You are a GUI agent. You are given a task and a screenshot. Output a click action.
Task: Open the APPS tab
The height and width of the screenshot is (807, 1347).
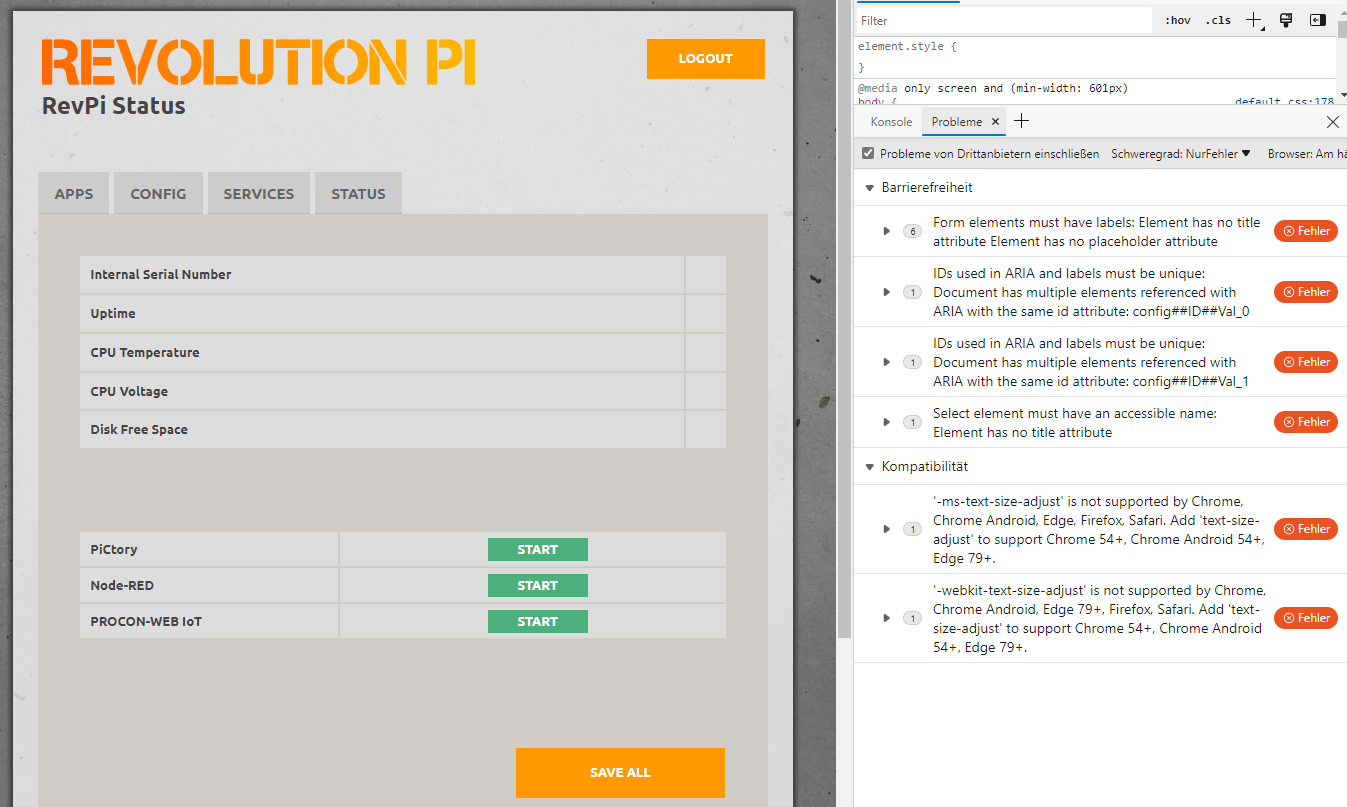[74, 194]
